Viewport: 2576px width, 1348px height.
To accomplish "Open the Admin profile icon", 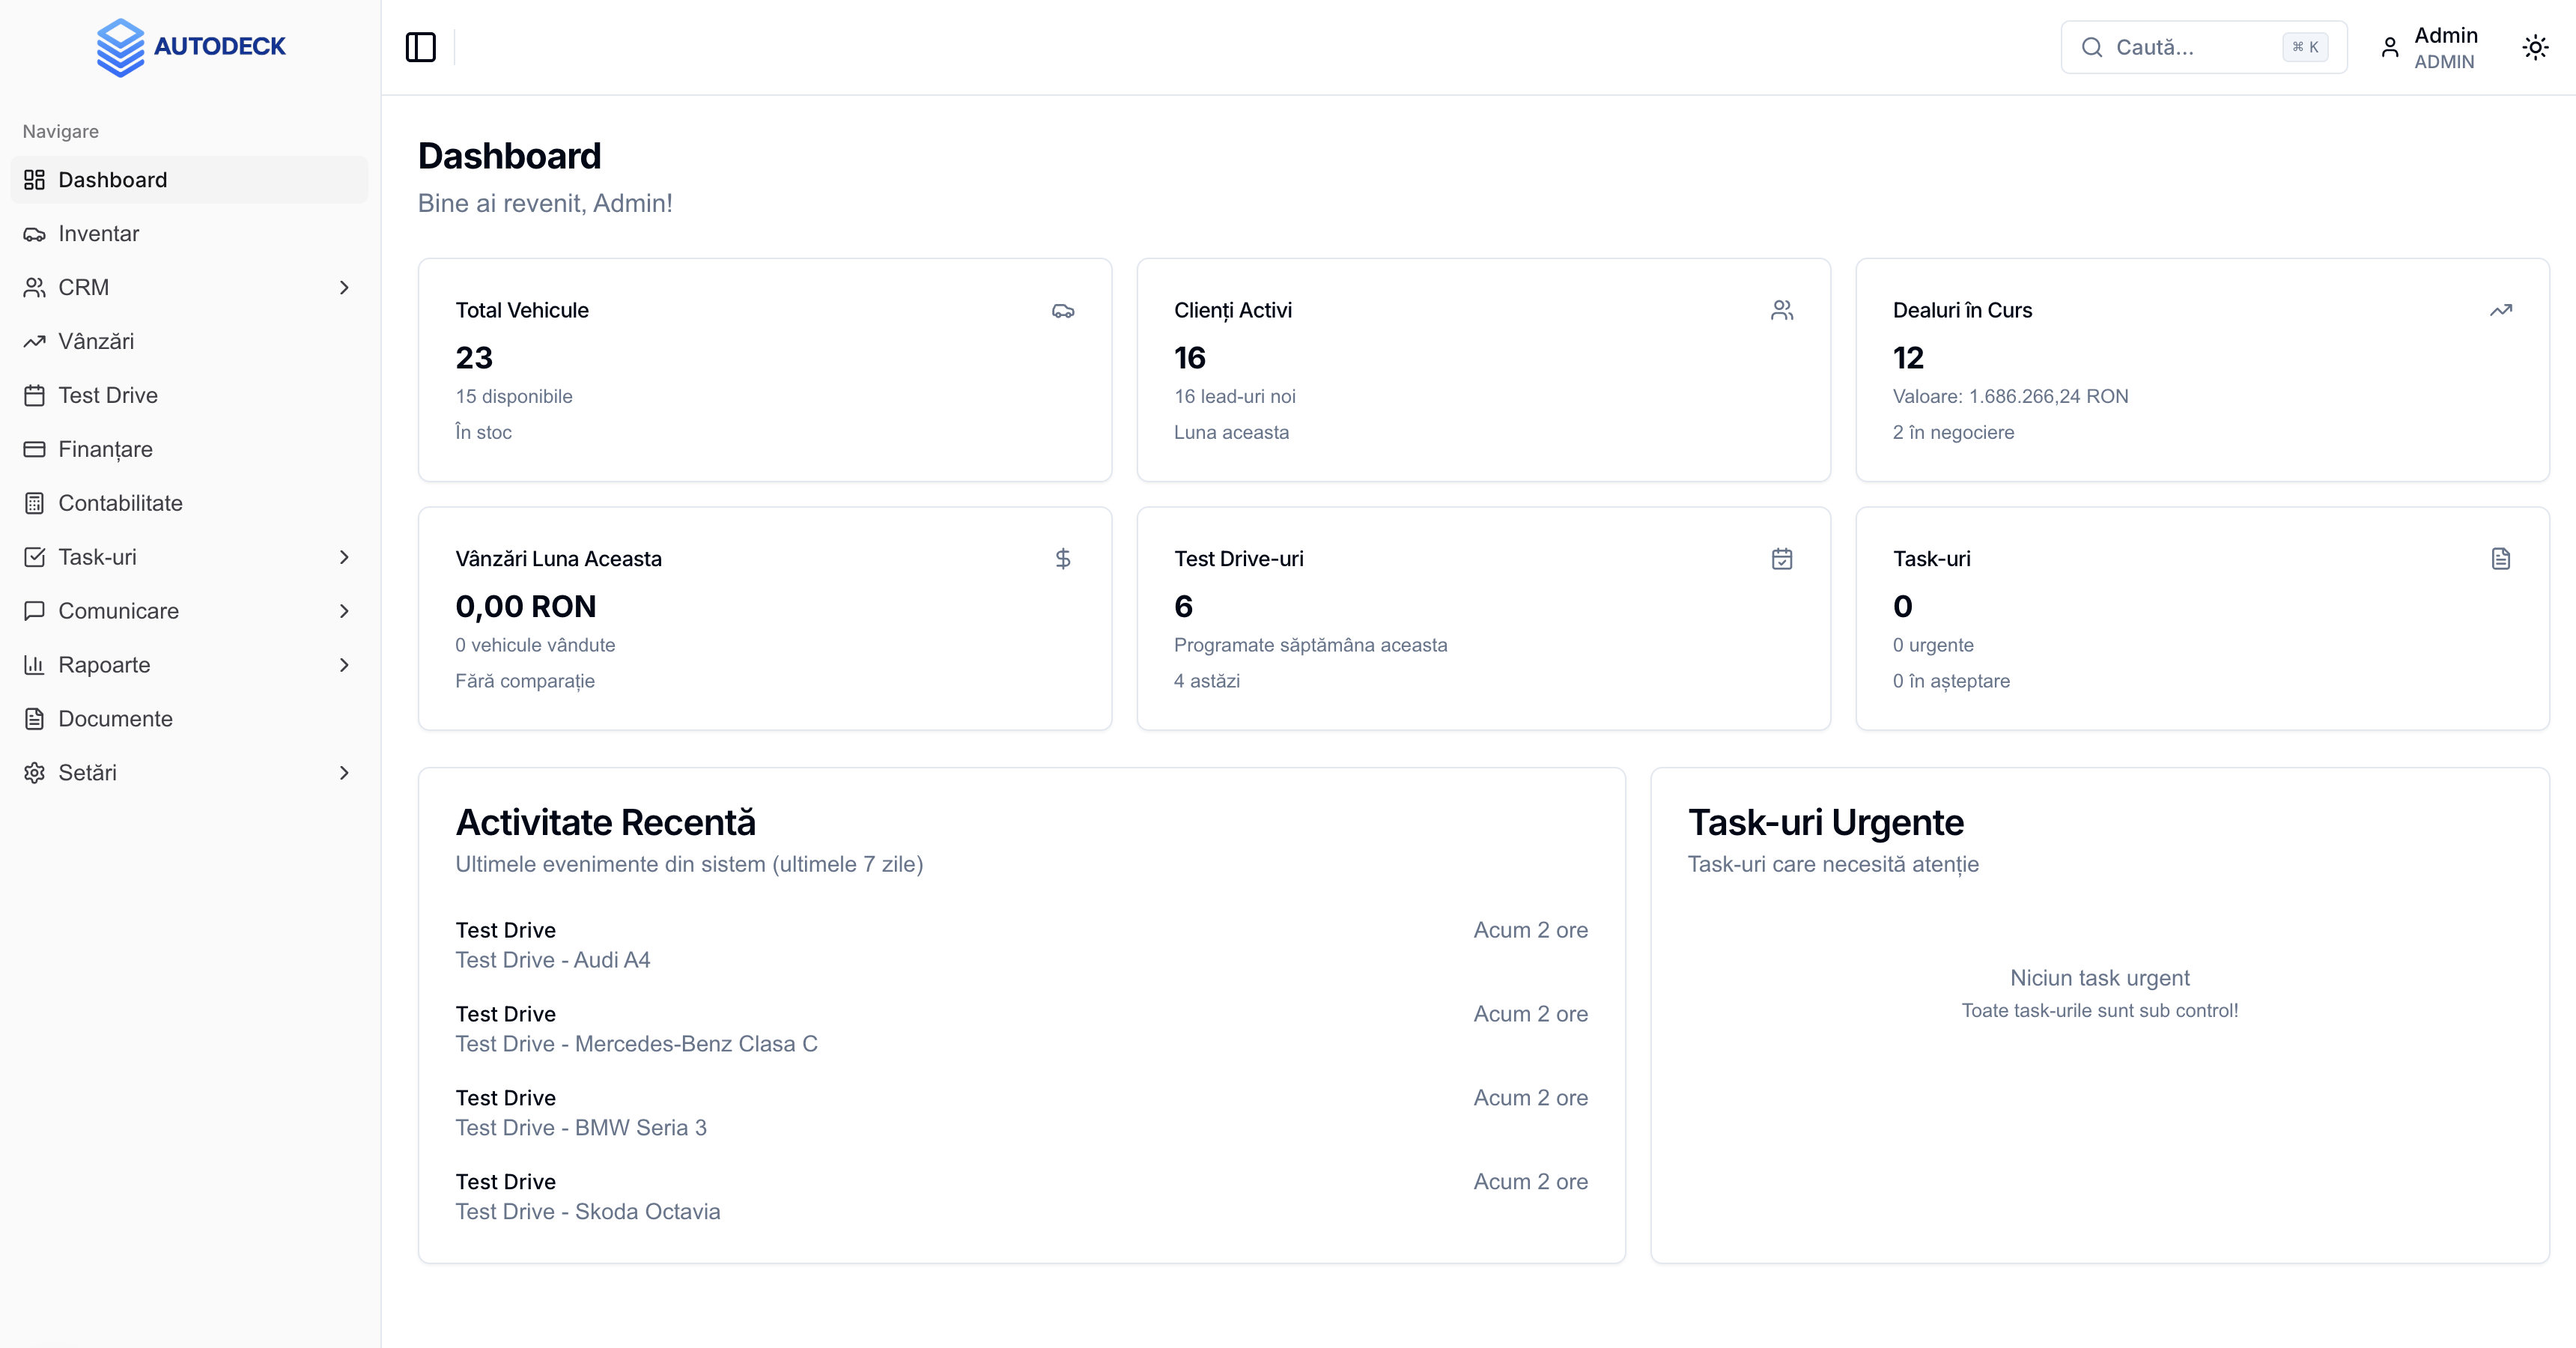I will point(2391,47).
